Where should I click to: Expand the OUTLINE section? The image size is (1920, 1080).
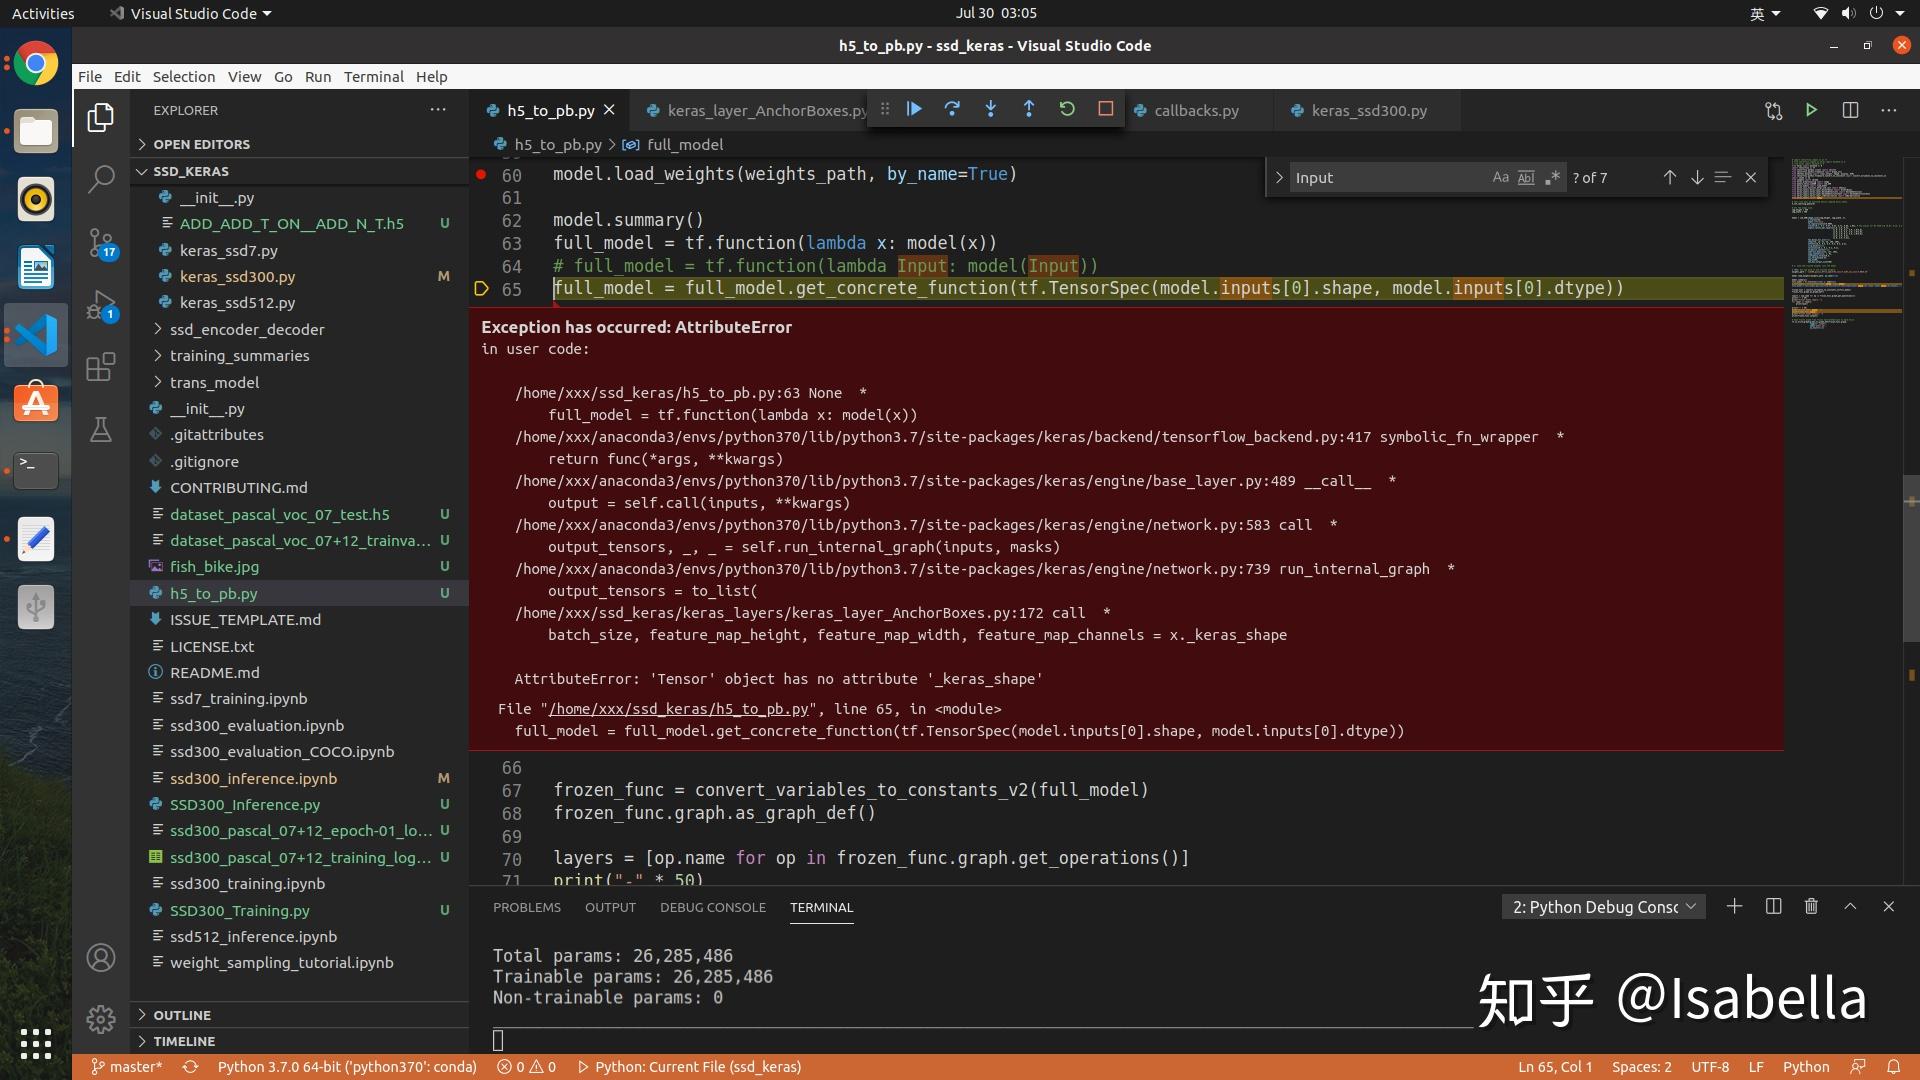tap(182, 1014)
